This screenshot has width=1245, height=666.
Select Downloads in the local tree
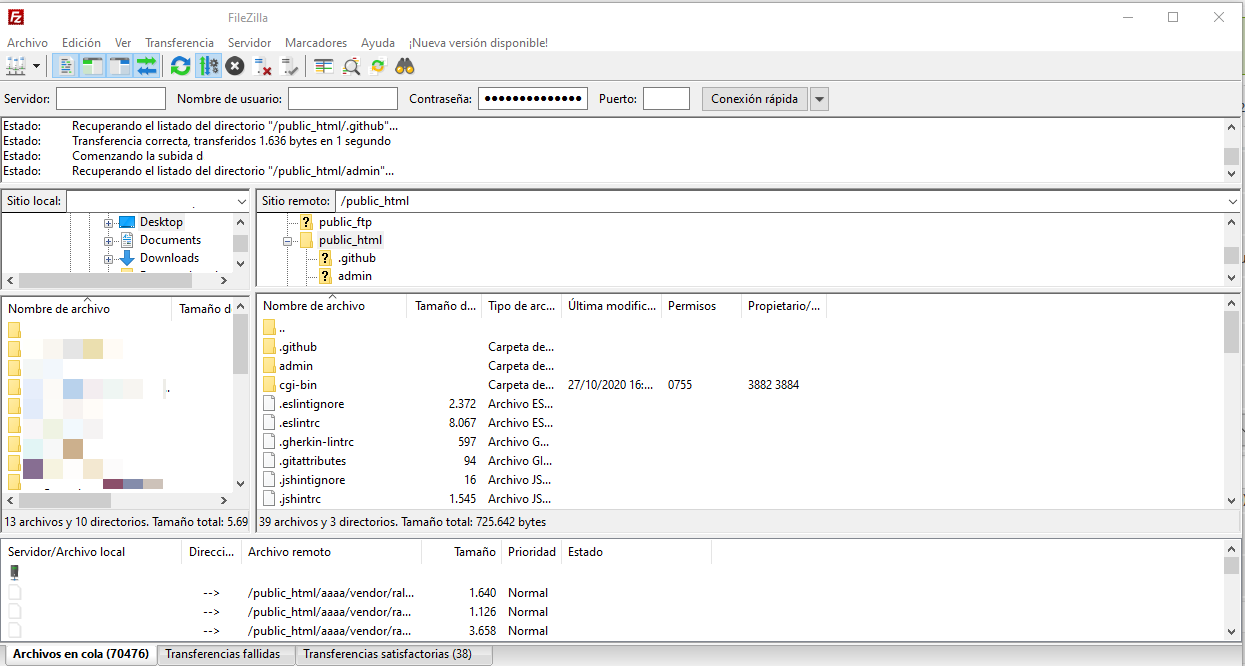(169, 258)
